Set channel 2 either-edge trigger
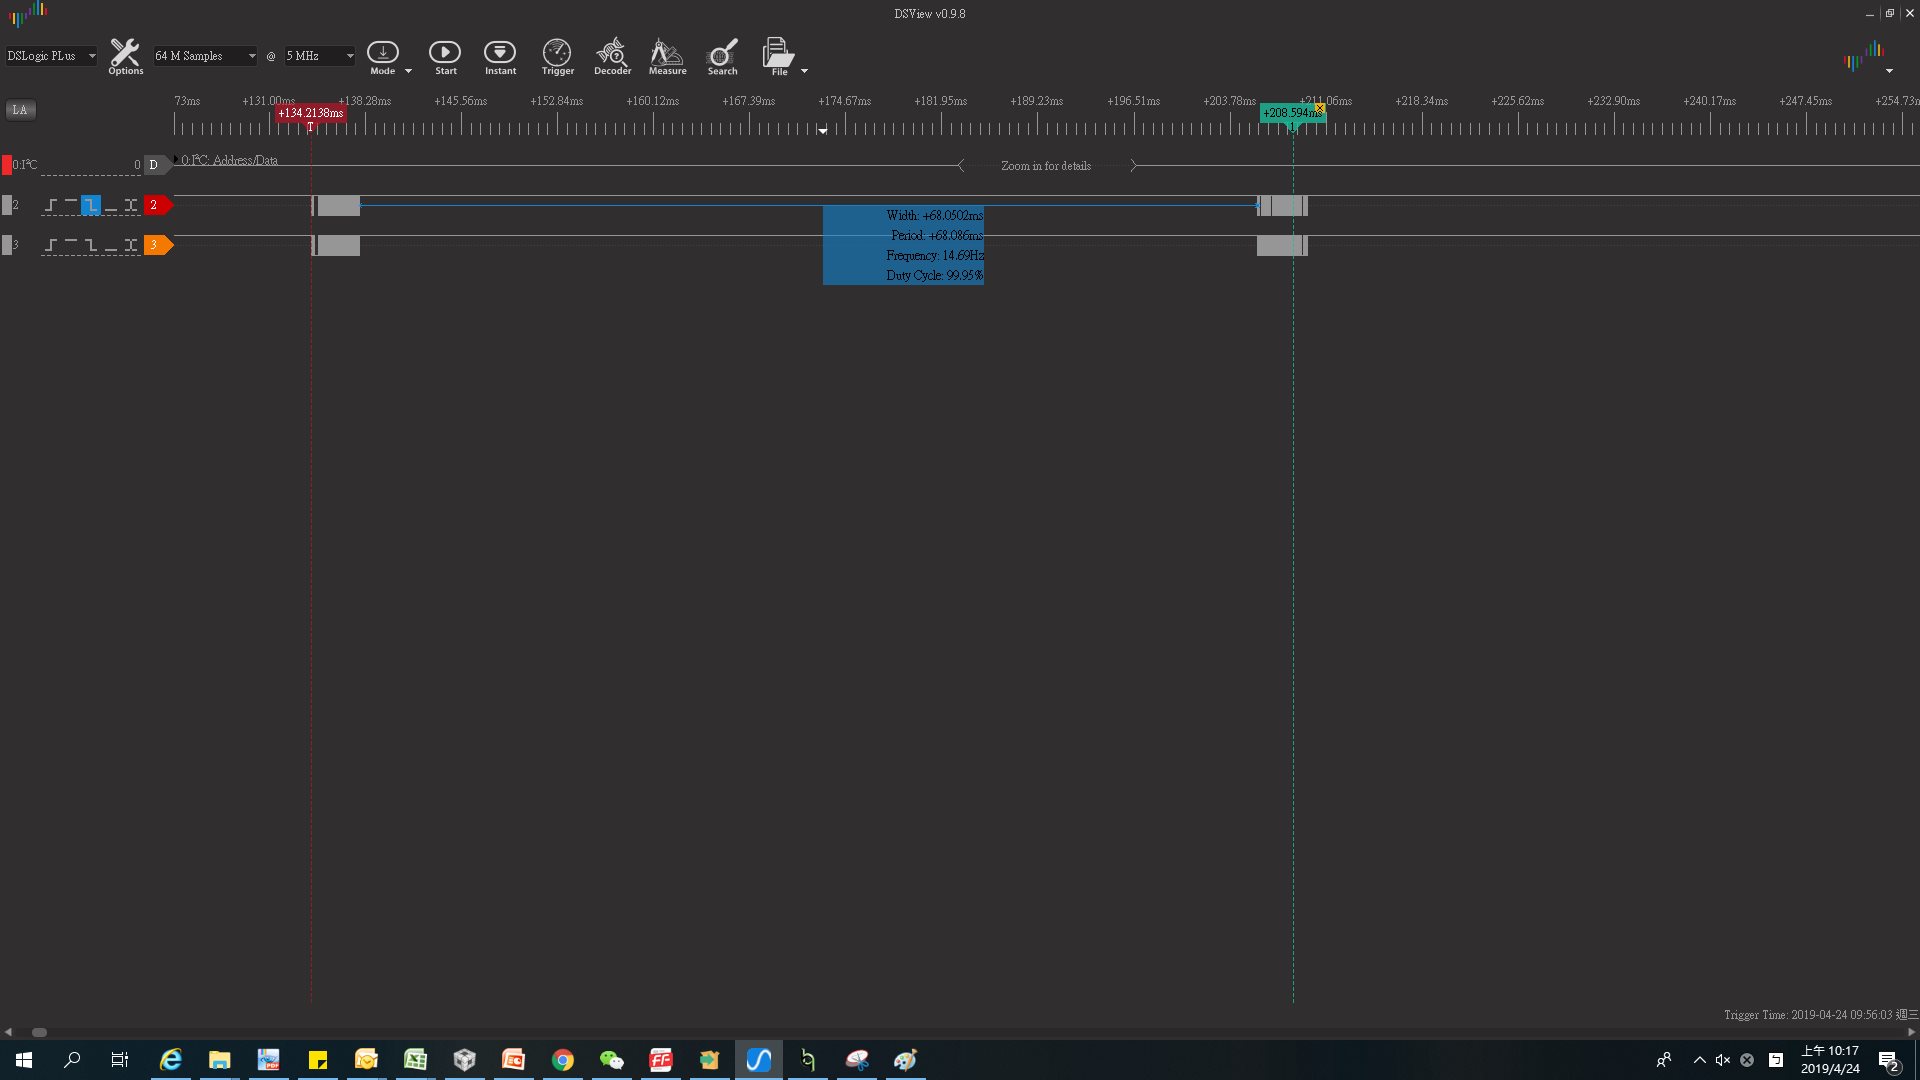 click(130, 205)
